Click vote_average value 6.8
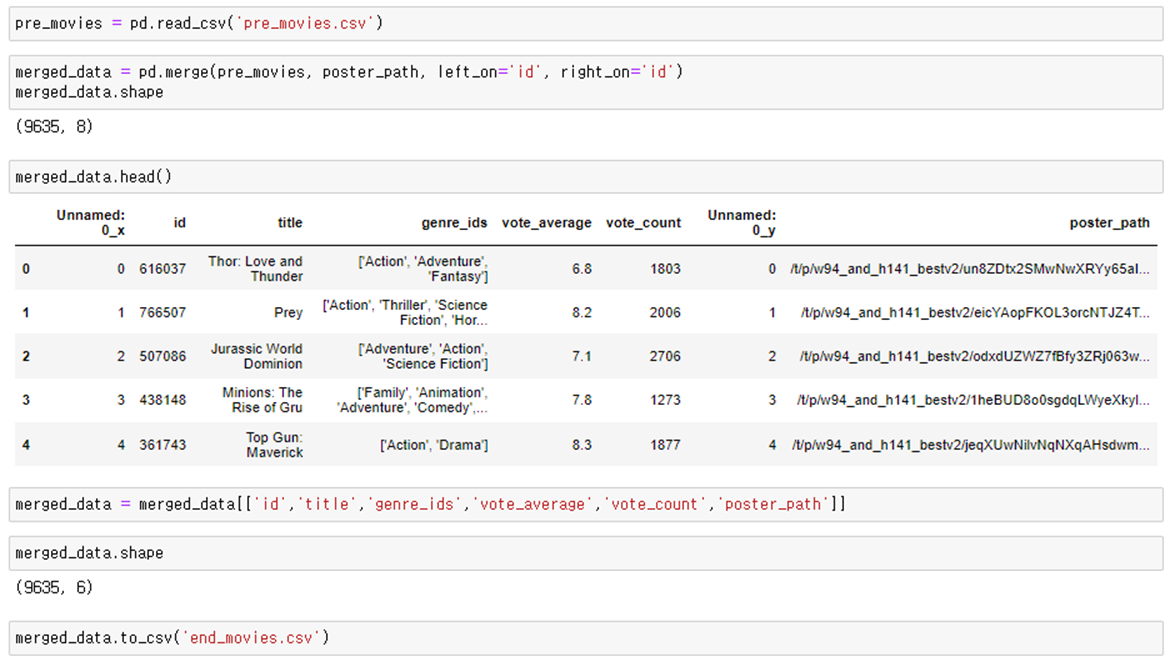This screenshot has height=662, width=1175. 582,269
